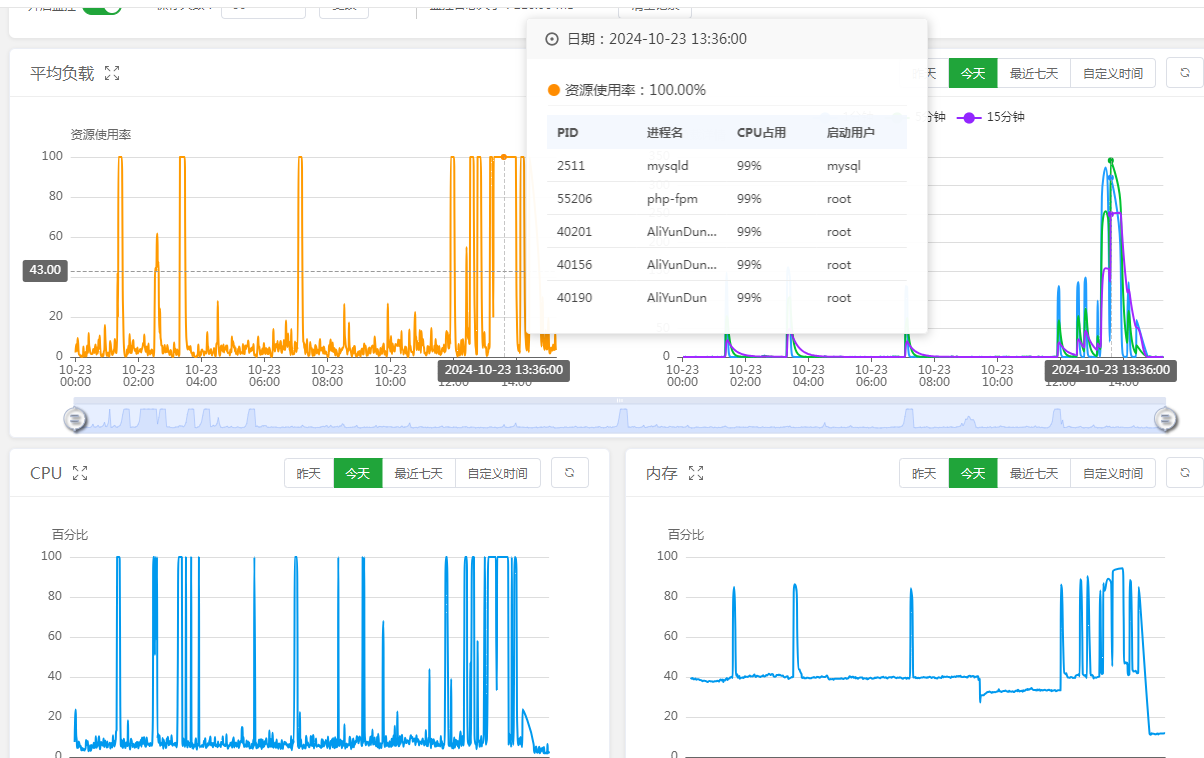Screen dimensions: 1204x758
Task: Click the 启动用户 column header
Action: 851,132
